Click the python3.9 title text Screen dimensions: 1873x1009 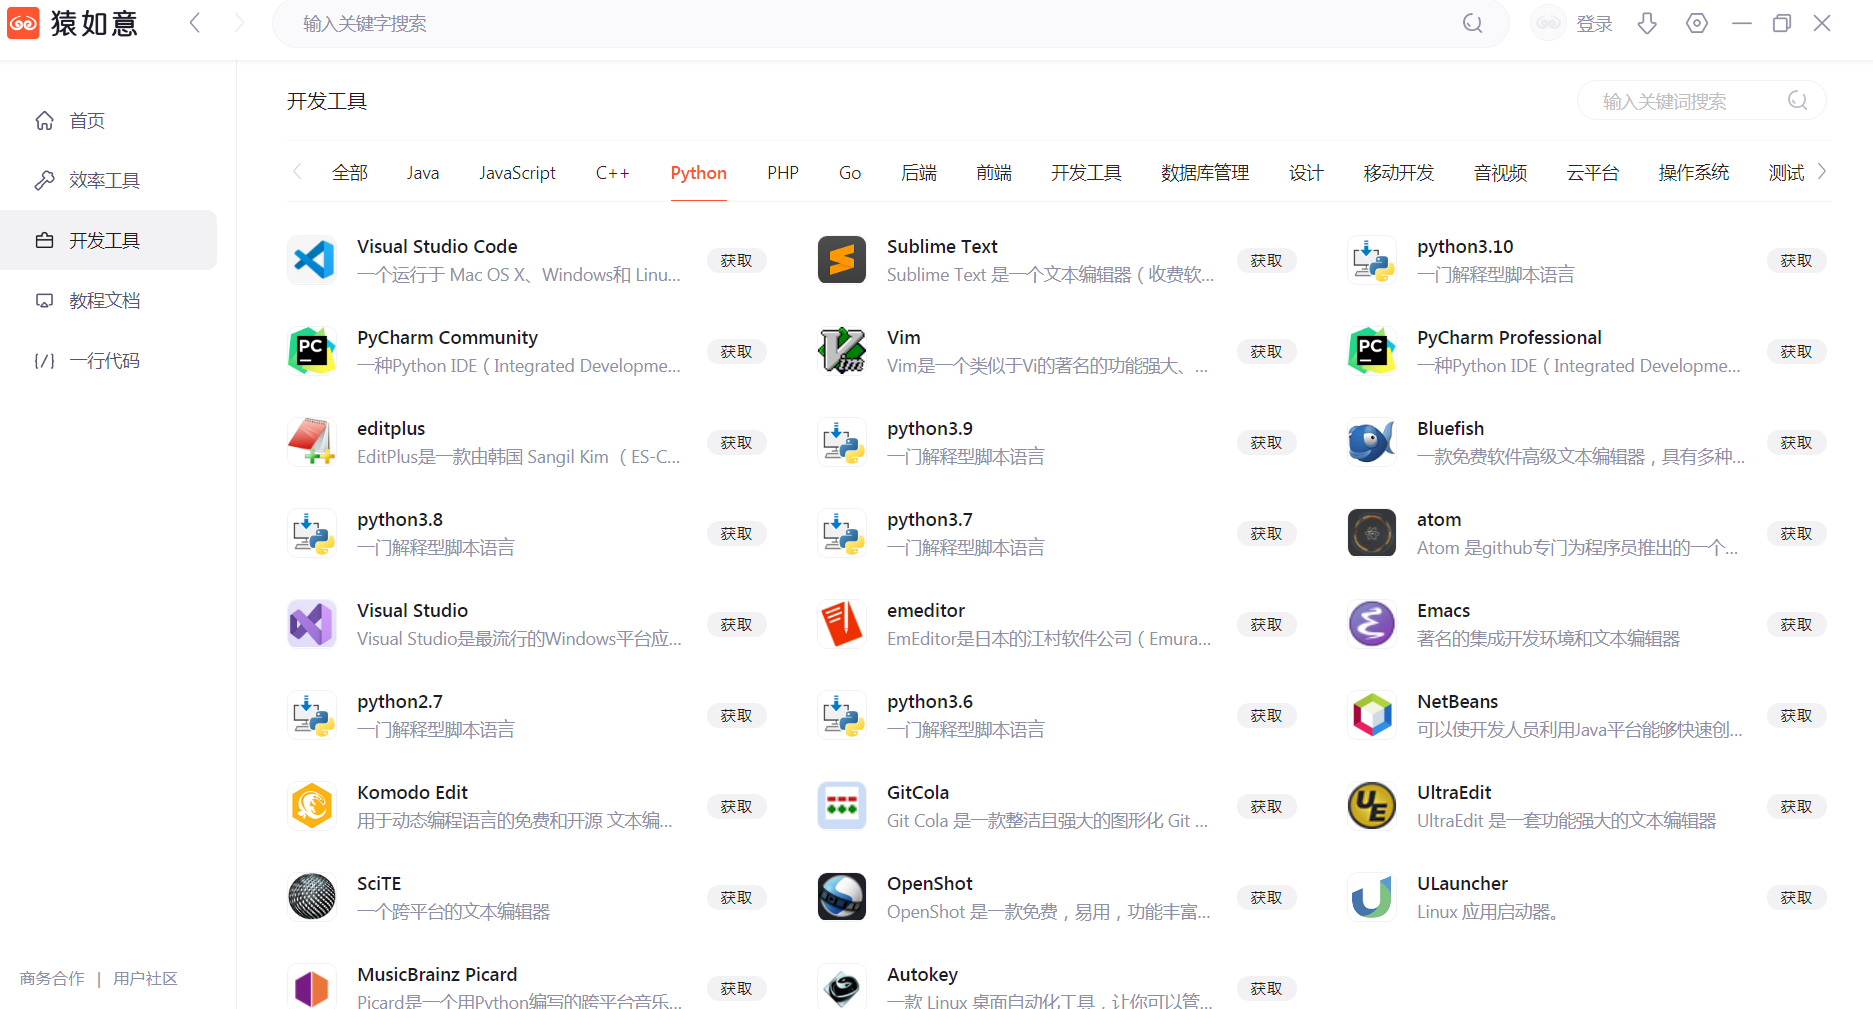[930, 429]
